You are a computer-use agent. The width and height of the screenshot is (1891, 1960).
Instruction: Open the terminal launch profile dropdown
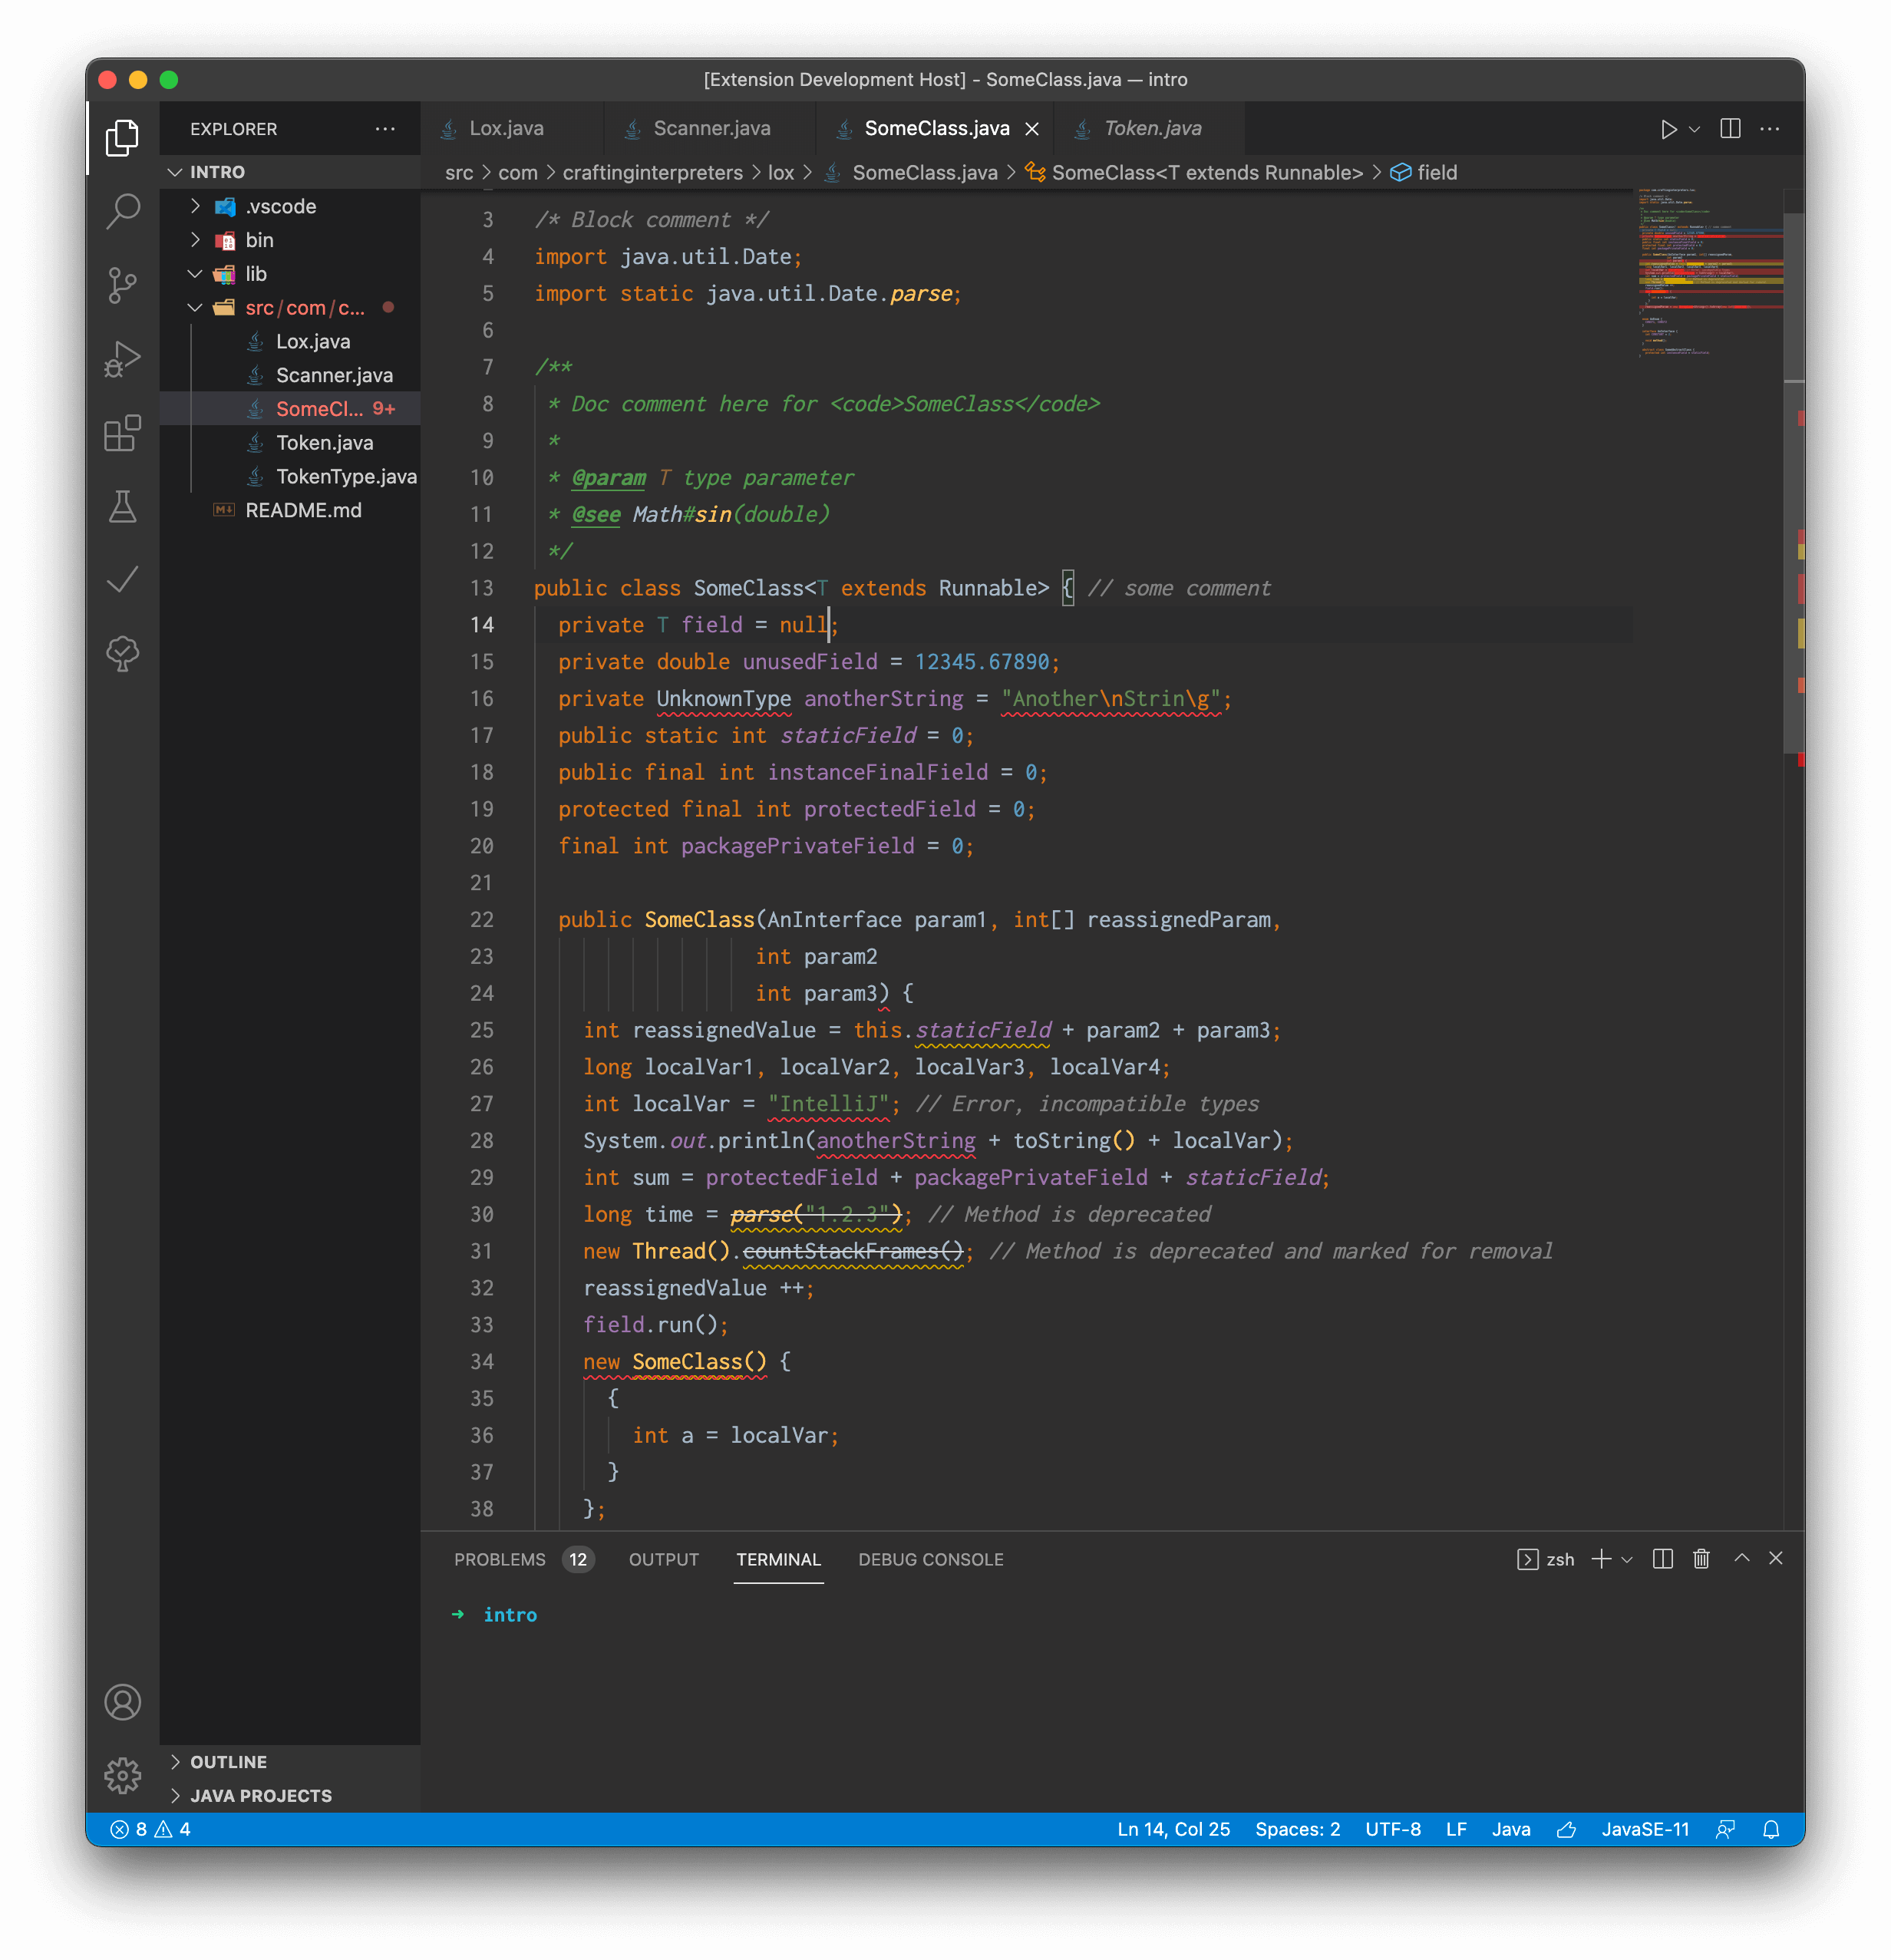tap(1627, 1560)
